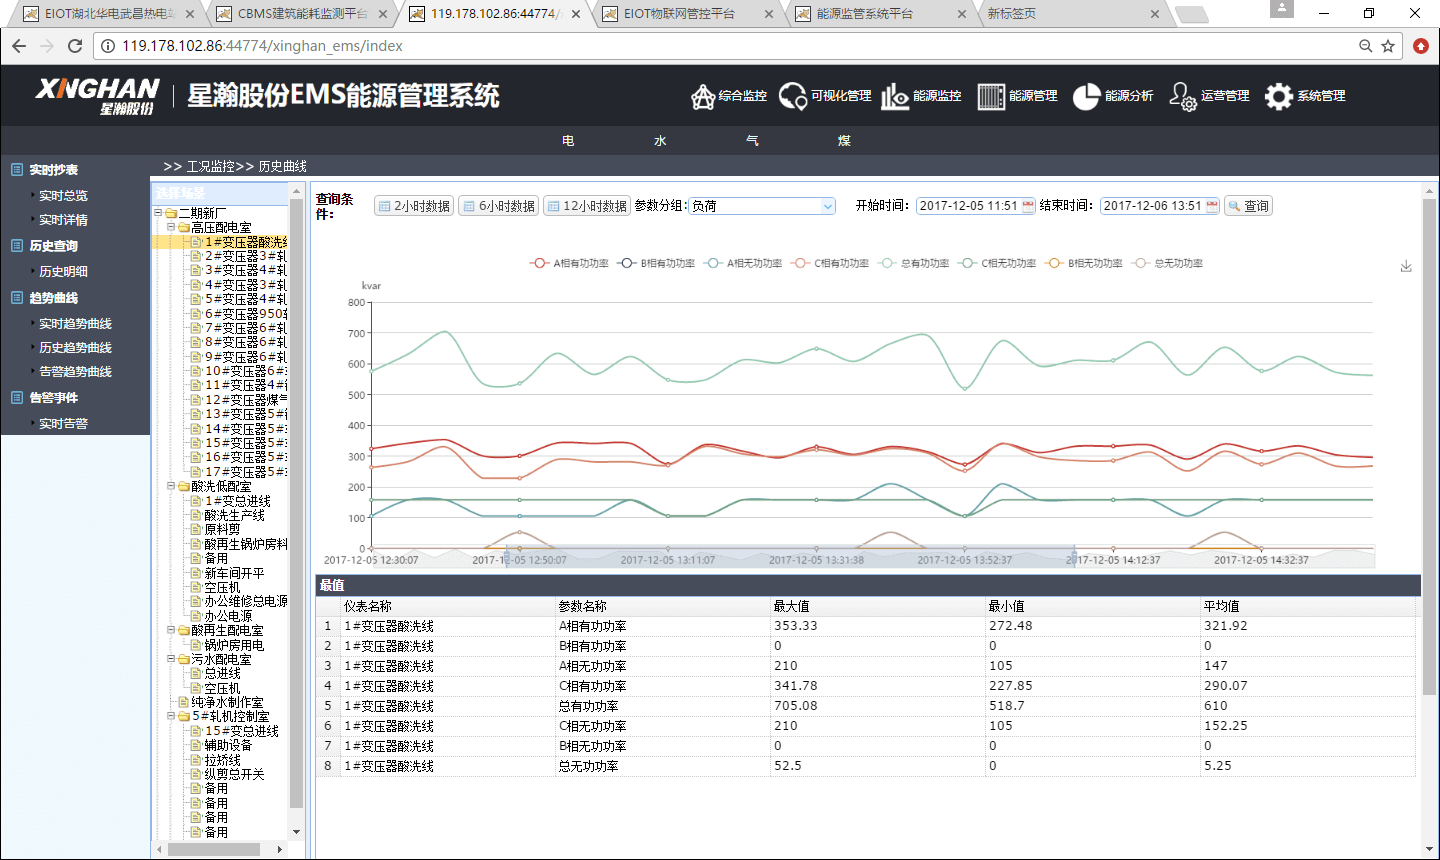The image size is (1440, 860).
Task: Click the 趋势曲线 section icon
Action: tap(17, 298)
